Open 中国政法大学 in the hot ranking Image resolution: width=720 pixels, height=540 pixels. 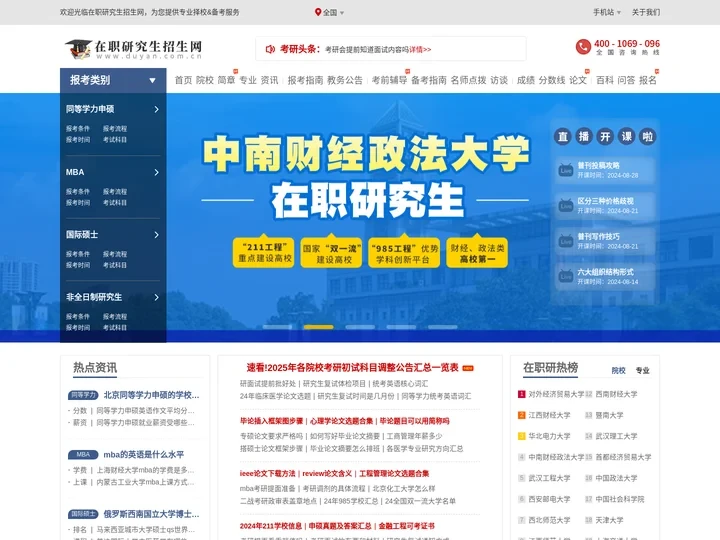pyautogui.click(x=616, y=478)
